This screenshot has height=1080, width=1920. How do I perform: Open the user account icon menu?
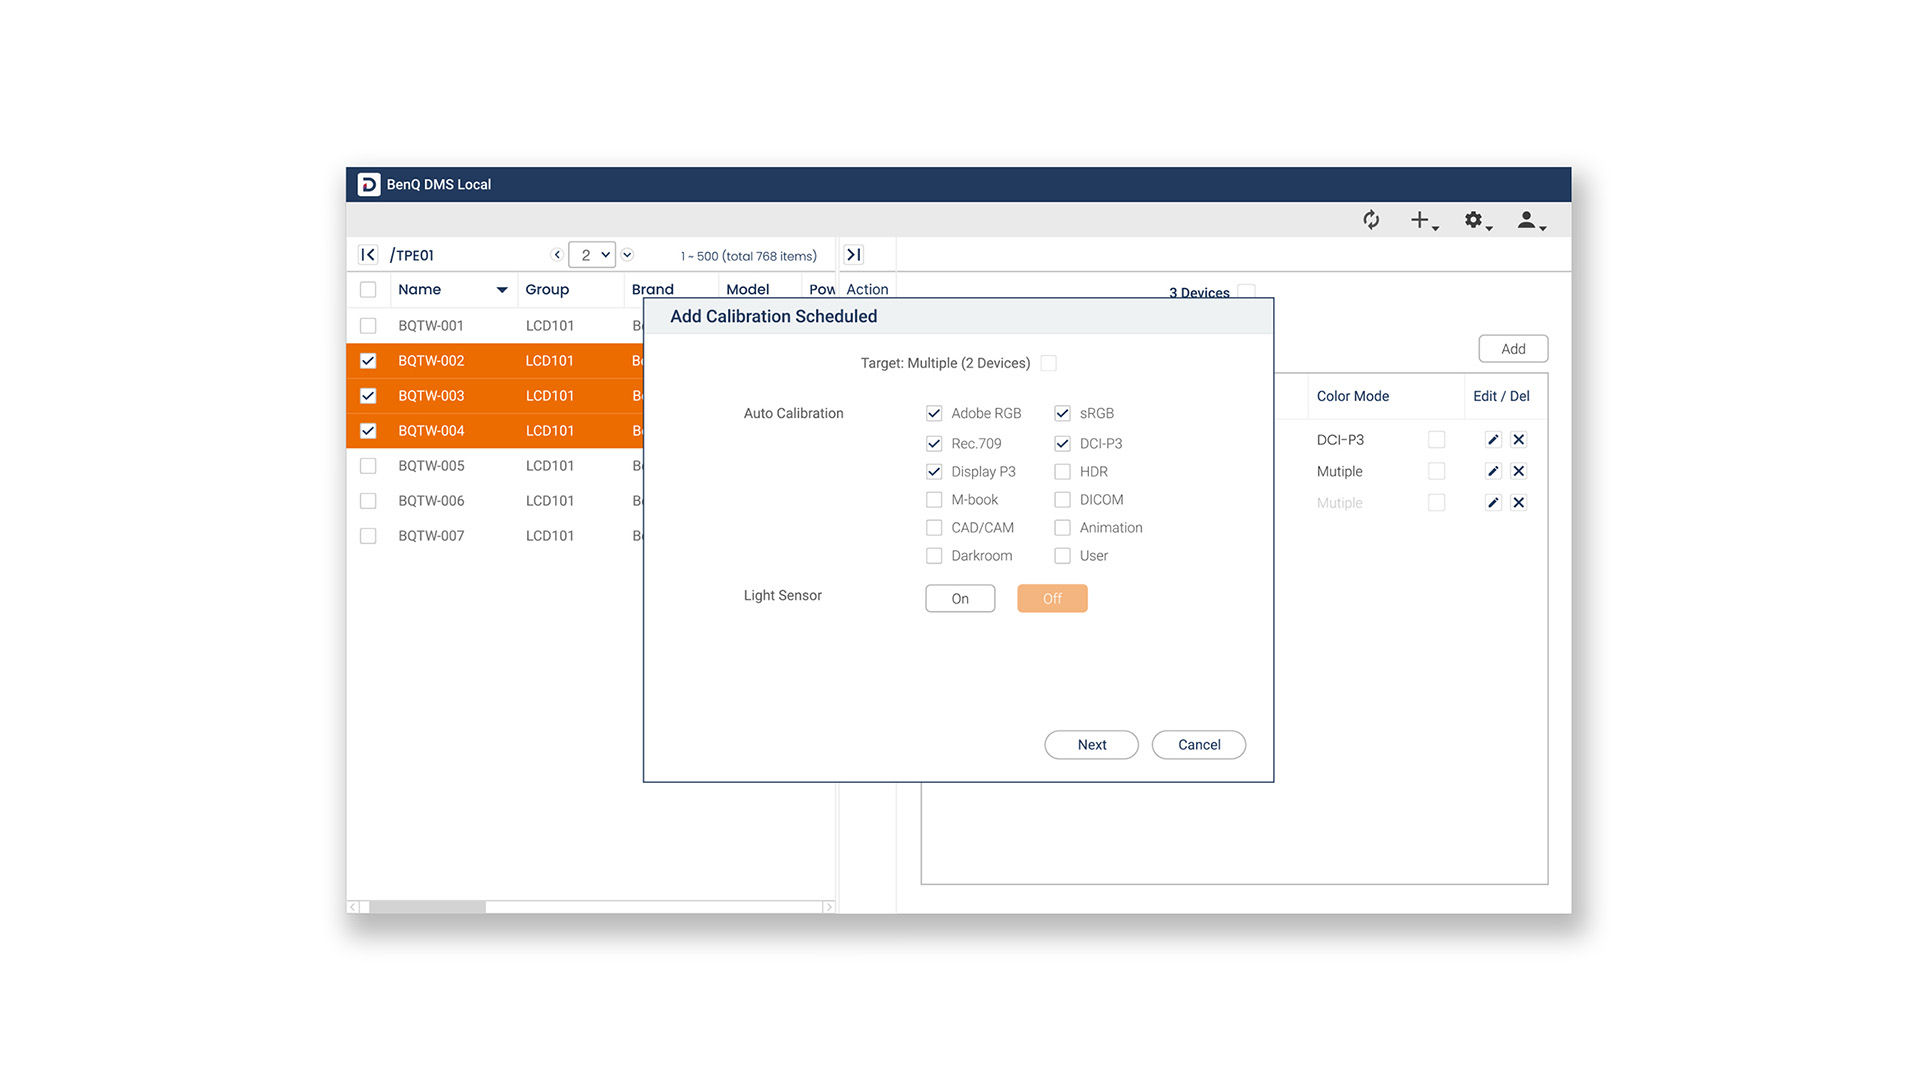1529,220
